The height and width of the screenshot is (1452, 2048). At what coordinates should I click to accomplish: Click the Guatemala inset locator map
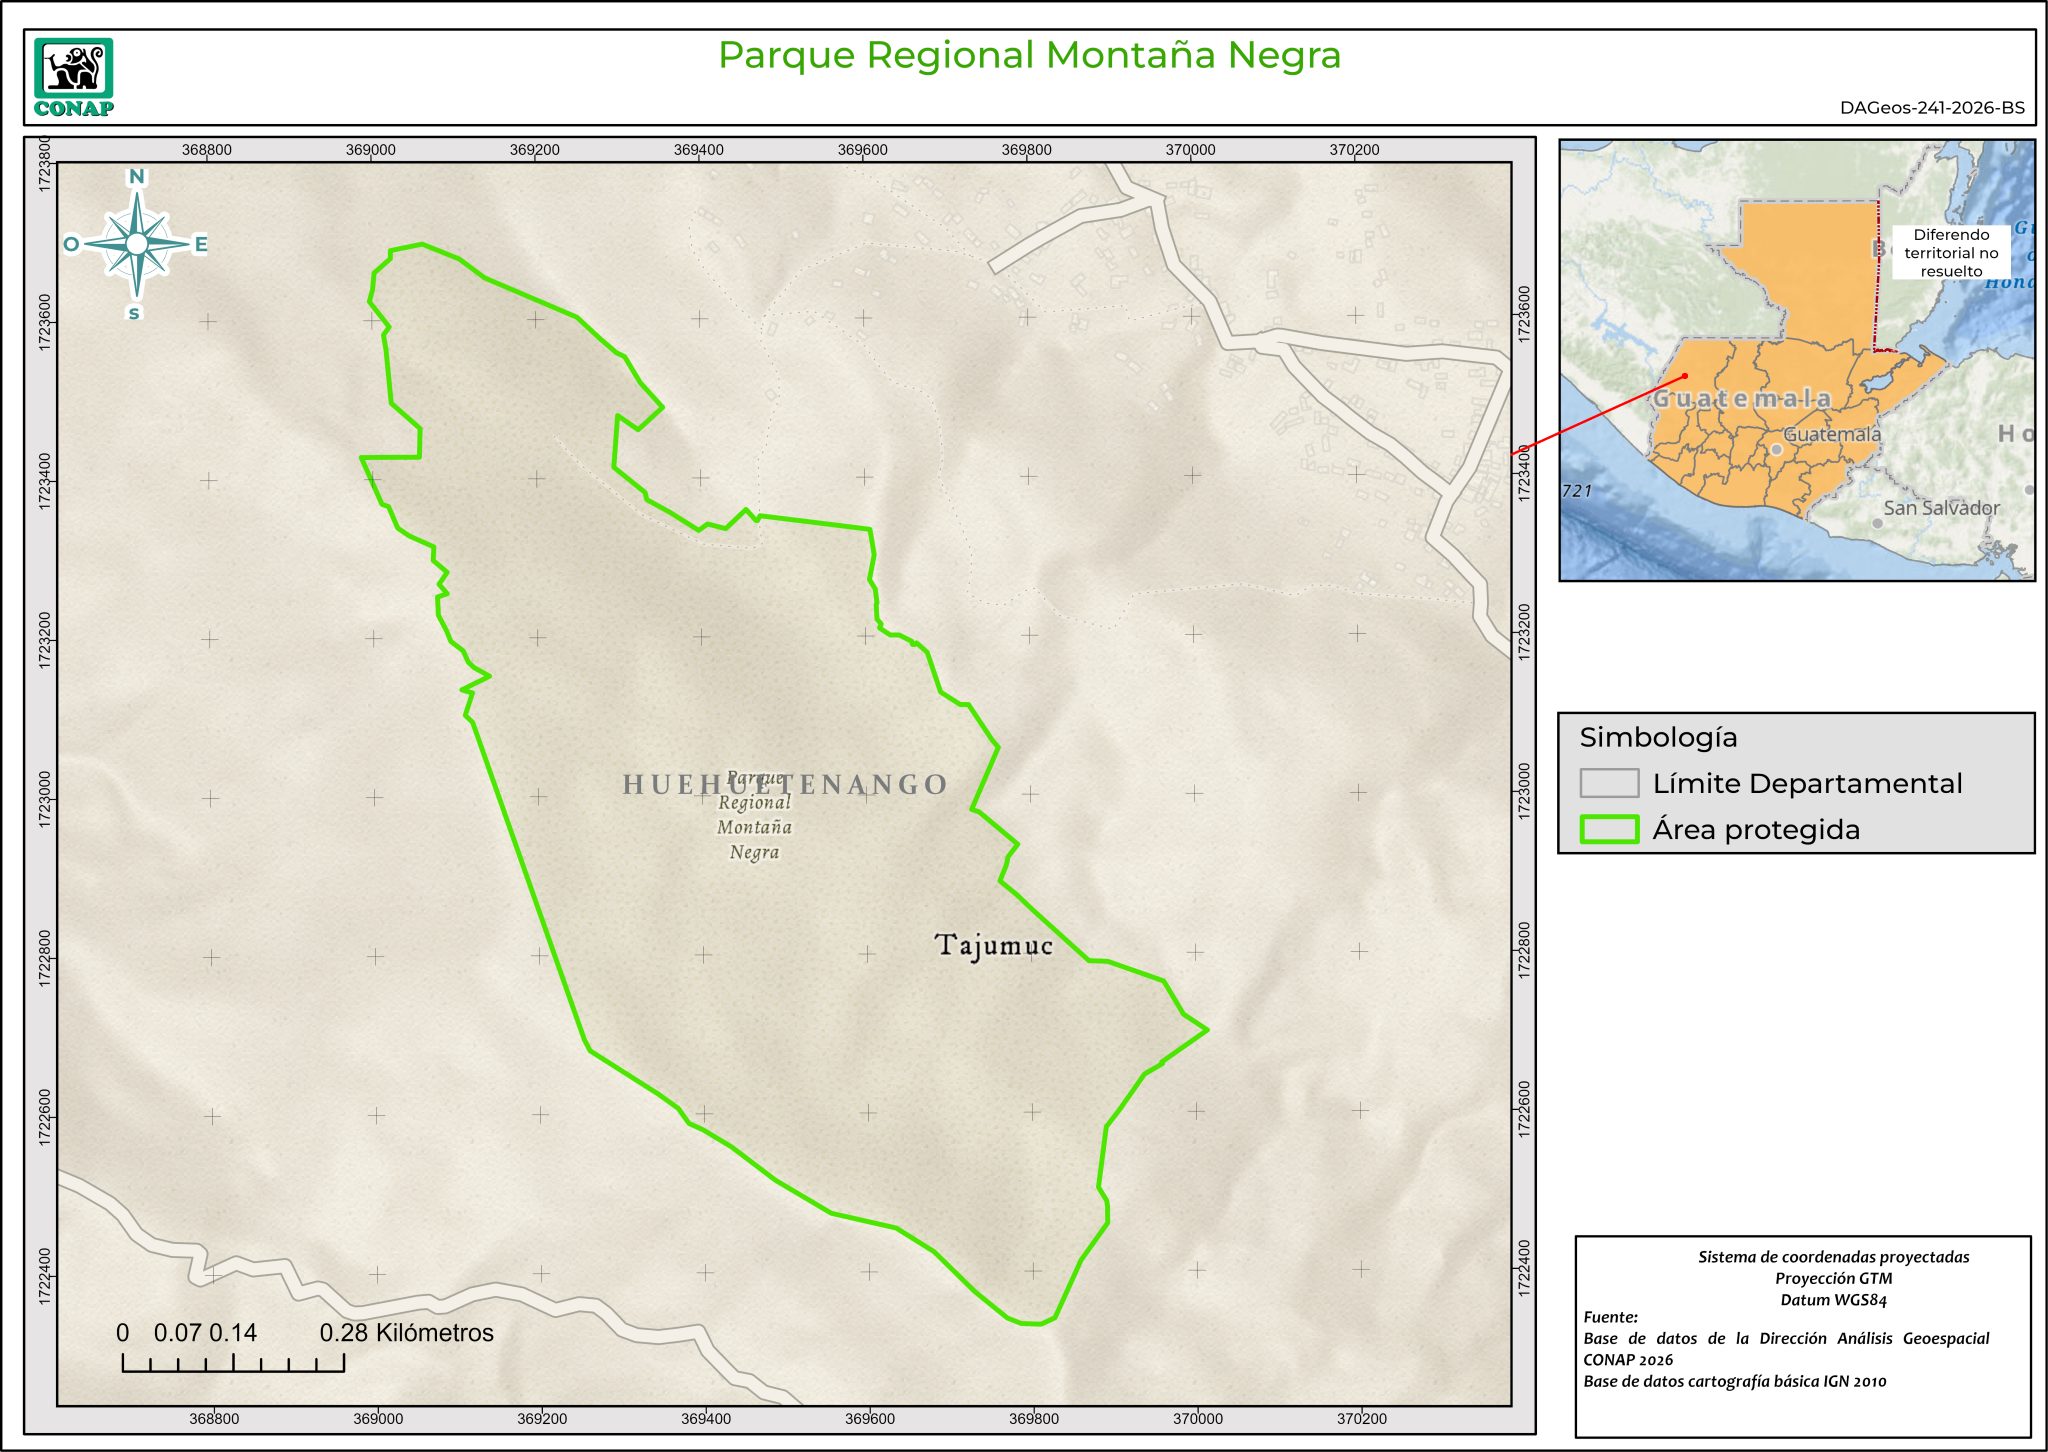point(1796,360)
